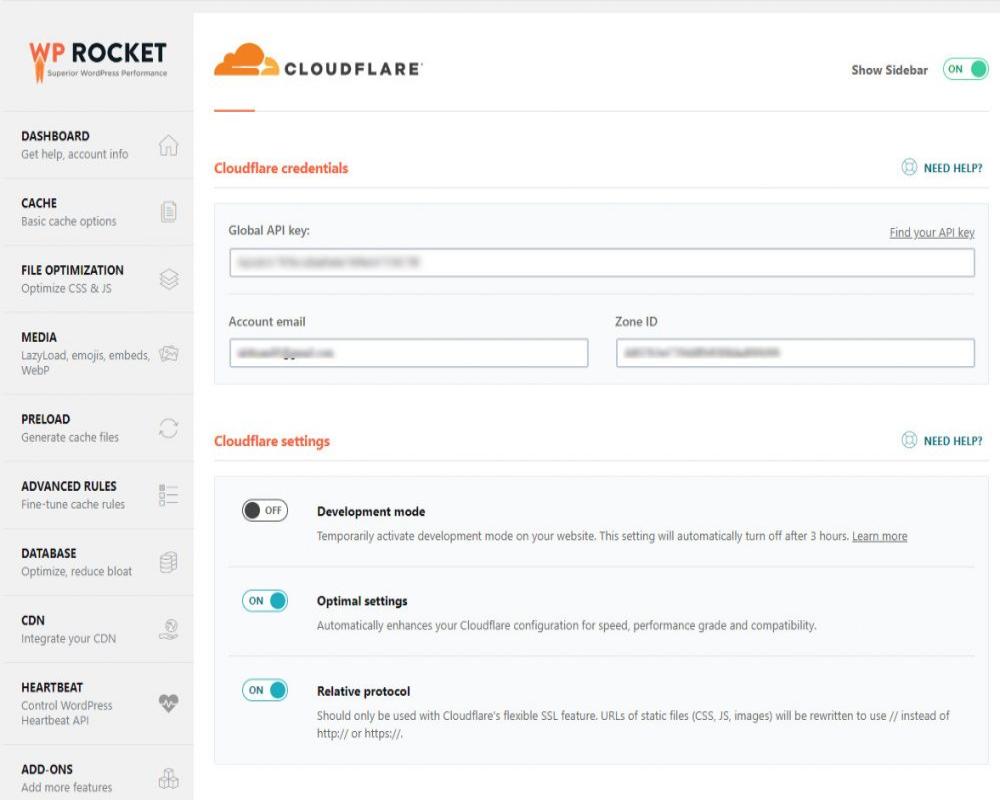The width and height of the screenshot is (1000, 800).
Task: Click the File Optimization layers icon
Action: (x=169, y=280)
